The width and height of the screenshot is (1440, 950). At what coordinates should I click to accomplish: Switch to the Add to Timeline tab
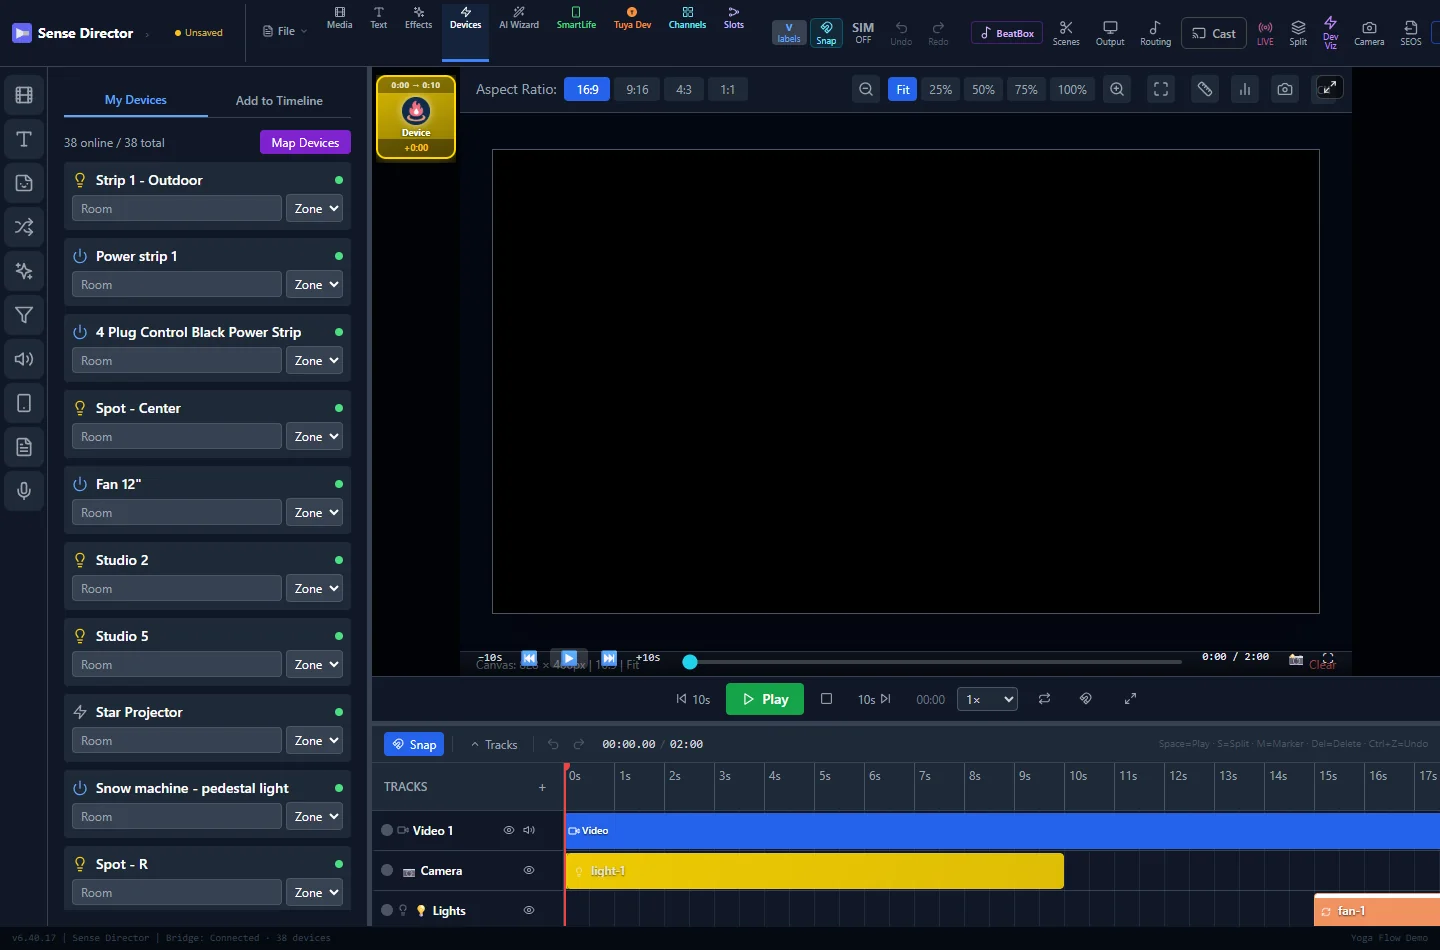click(279, 101)
